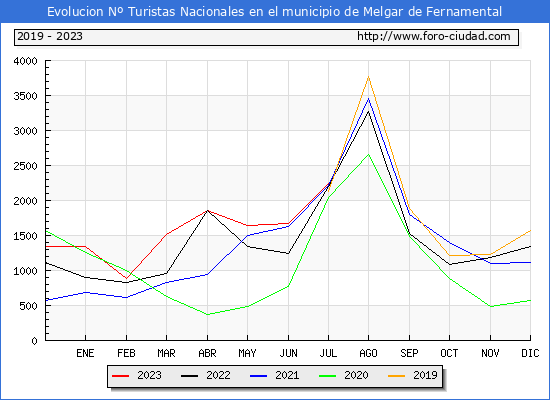Click the FEB month axis label
The width and height of the screenshot is (550, 400).
tap(126, 353)
